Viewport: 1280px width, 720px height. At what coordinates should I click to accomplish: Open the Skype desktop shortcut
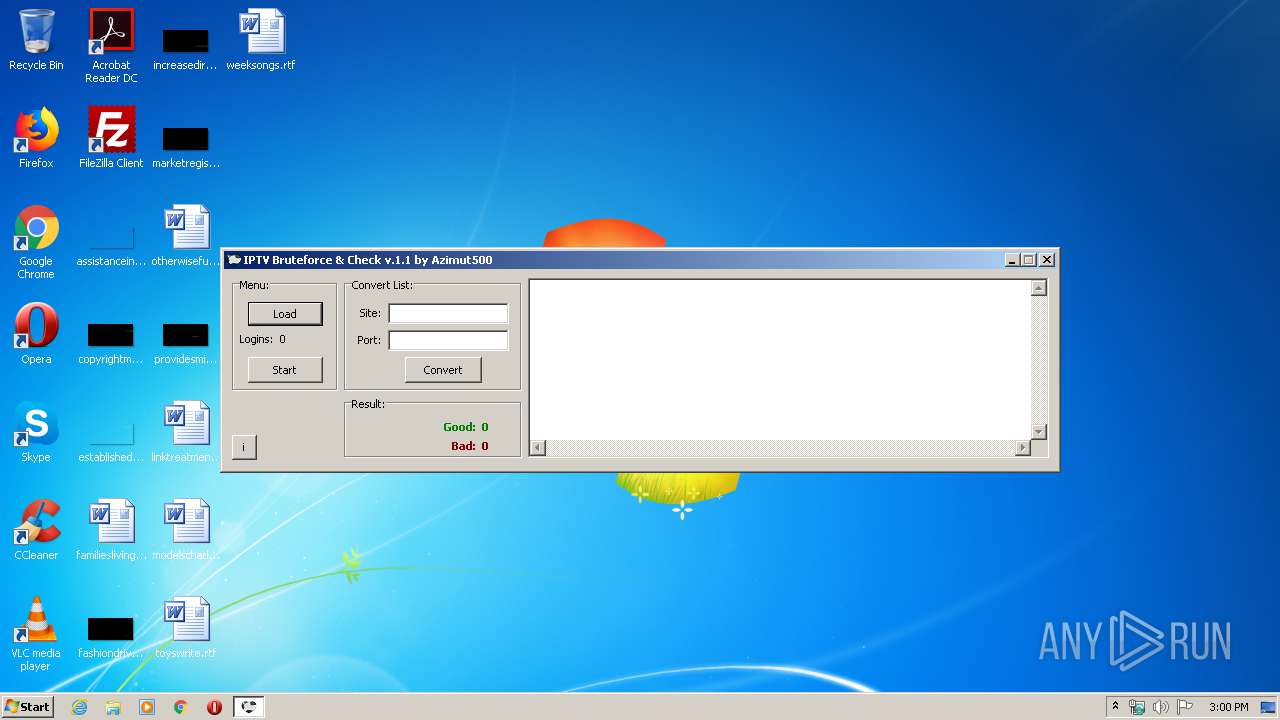click(36, 434)
